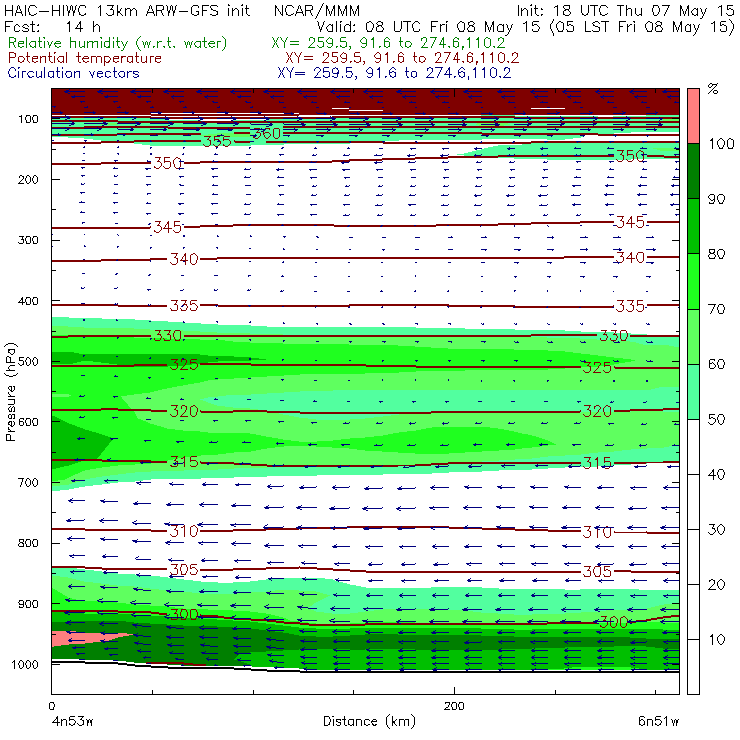Click the pressure axis '400' label

point(28,301)
